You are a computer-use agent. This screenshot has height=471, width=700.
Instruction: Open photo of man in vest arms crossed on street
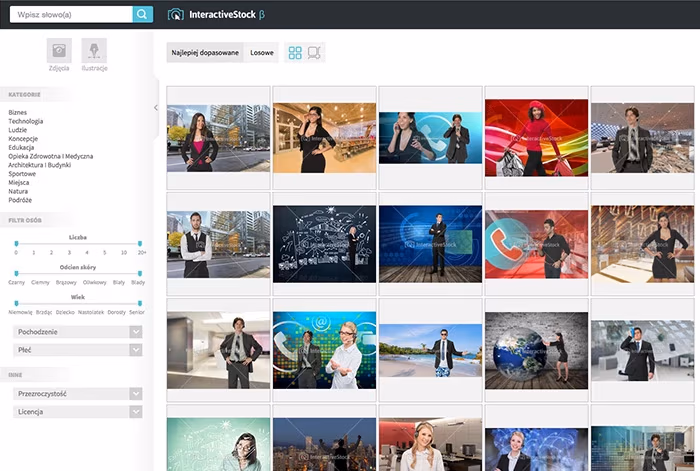tap(218, 245)
